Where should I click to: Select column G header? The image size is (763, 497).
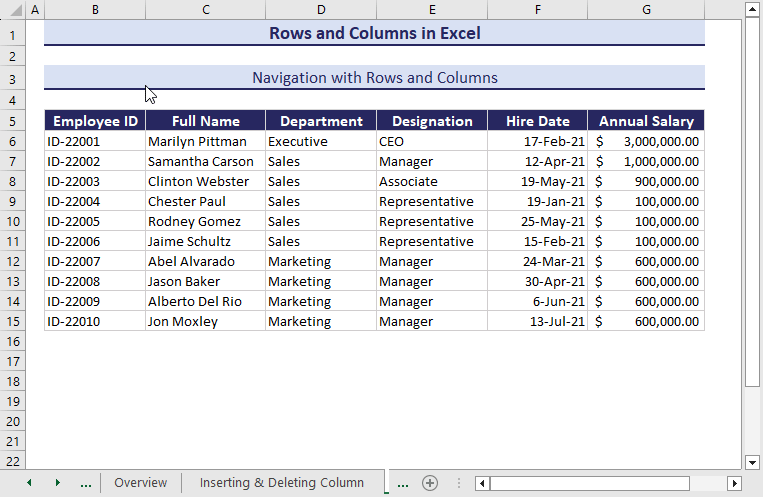(x=646, y=10)
